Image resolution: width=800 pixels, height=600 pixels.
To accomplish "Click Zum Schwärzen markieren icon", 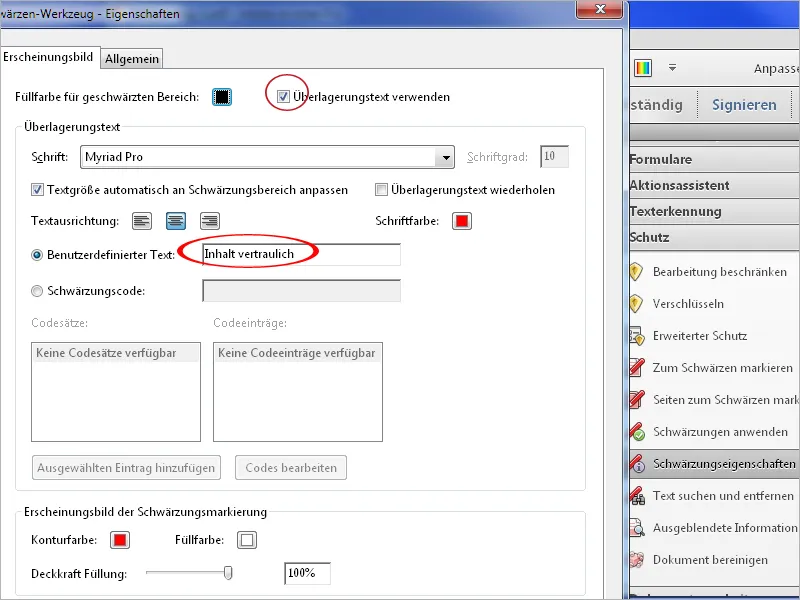I will (637, 367).
